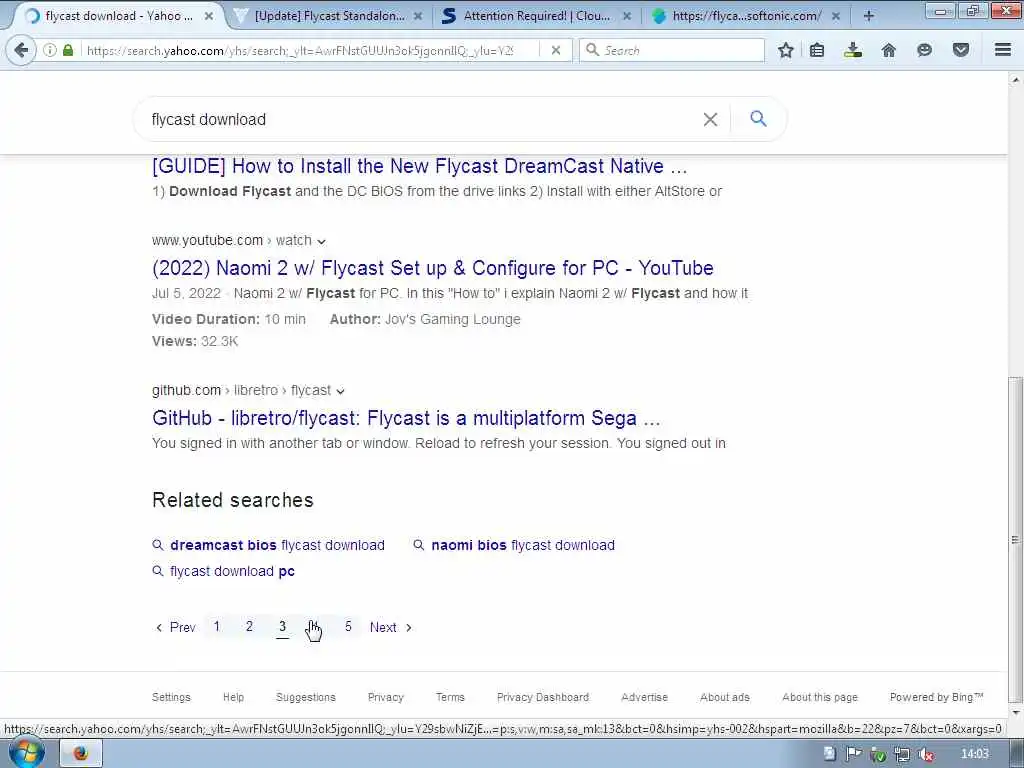This screenshot has height=768, width=1024.
Task: Go to results page 1
Action: click(217, 626)
